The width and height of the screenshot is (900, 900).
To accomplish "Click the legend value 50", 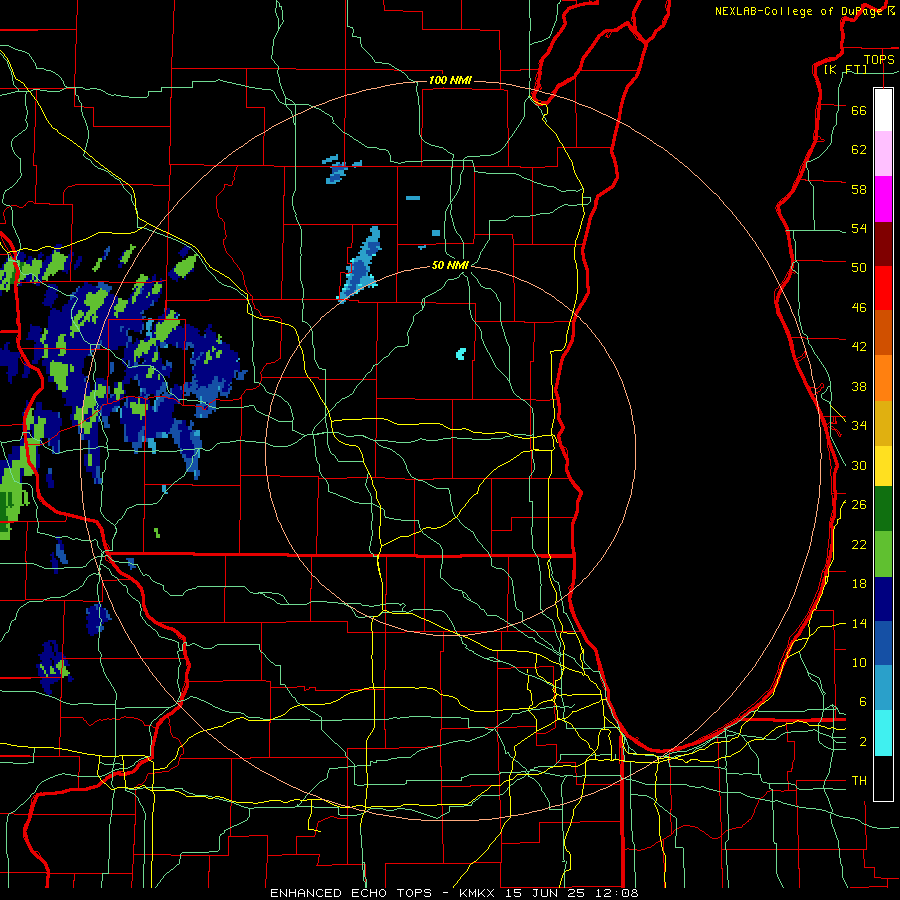I will [859, 268].
